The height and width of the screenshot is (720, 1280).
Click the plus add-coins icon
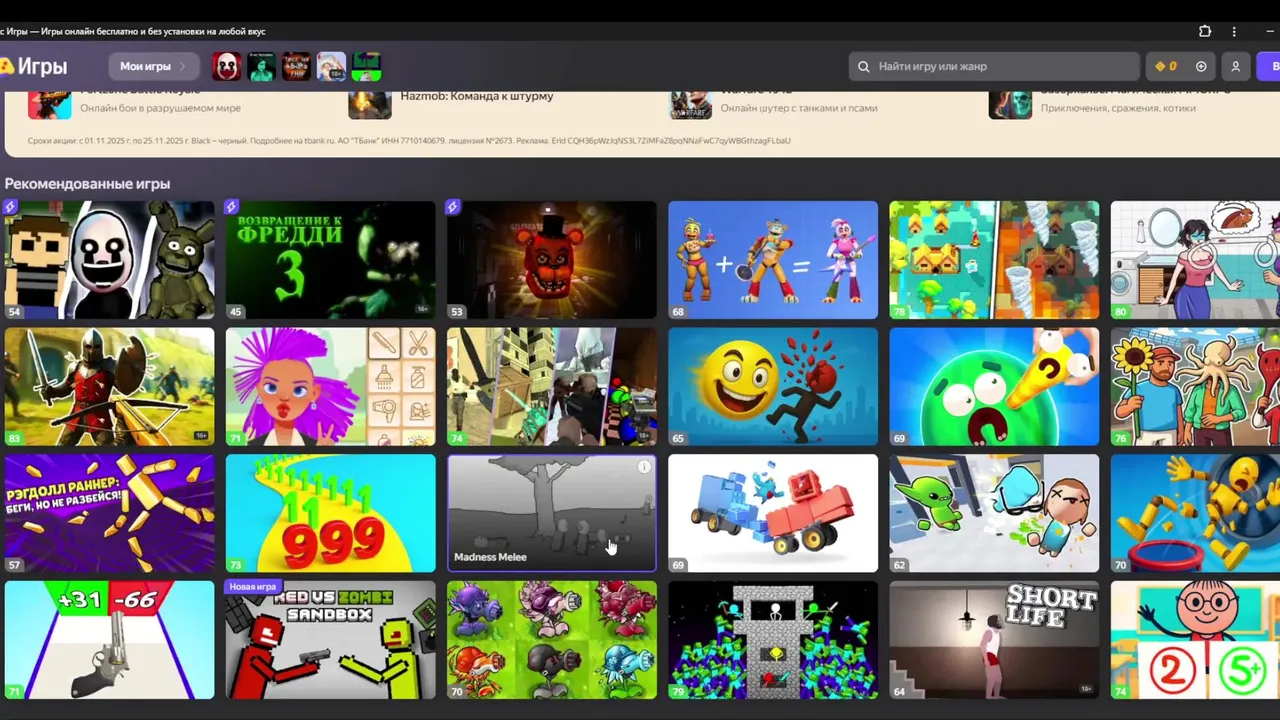pyautogui.click(x=1201, y=67)
